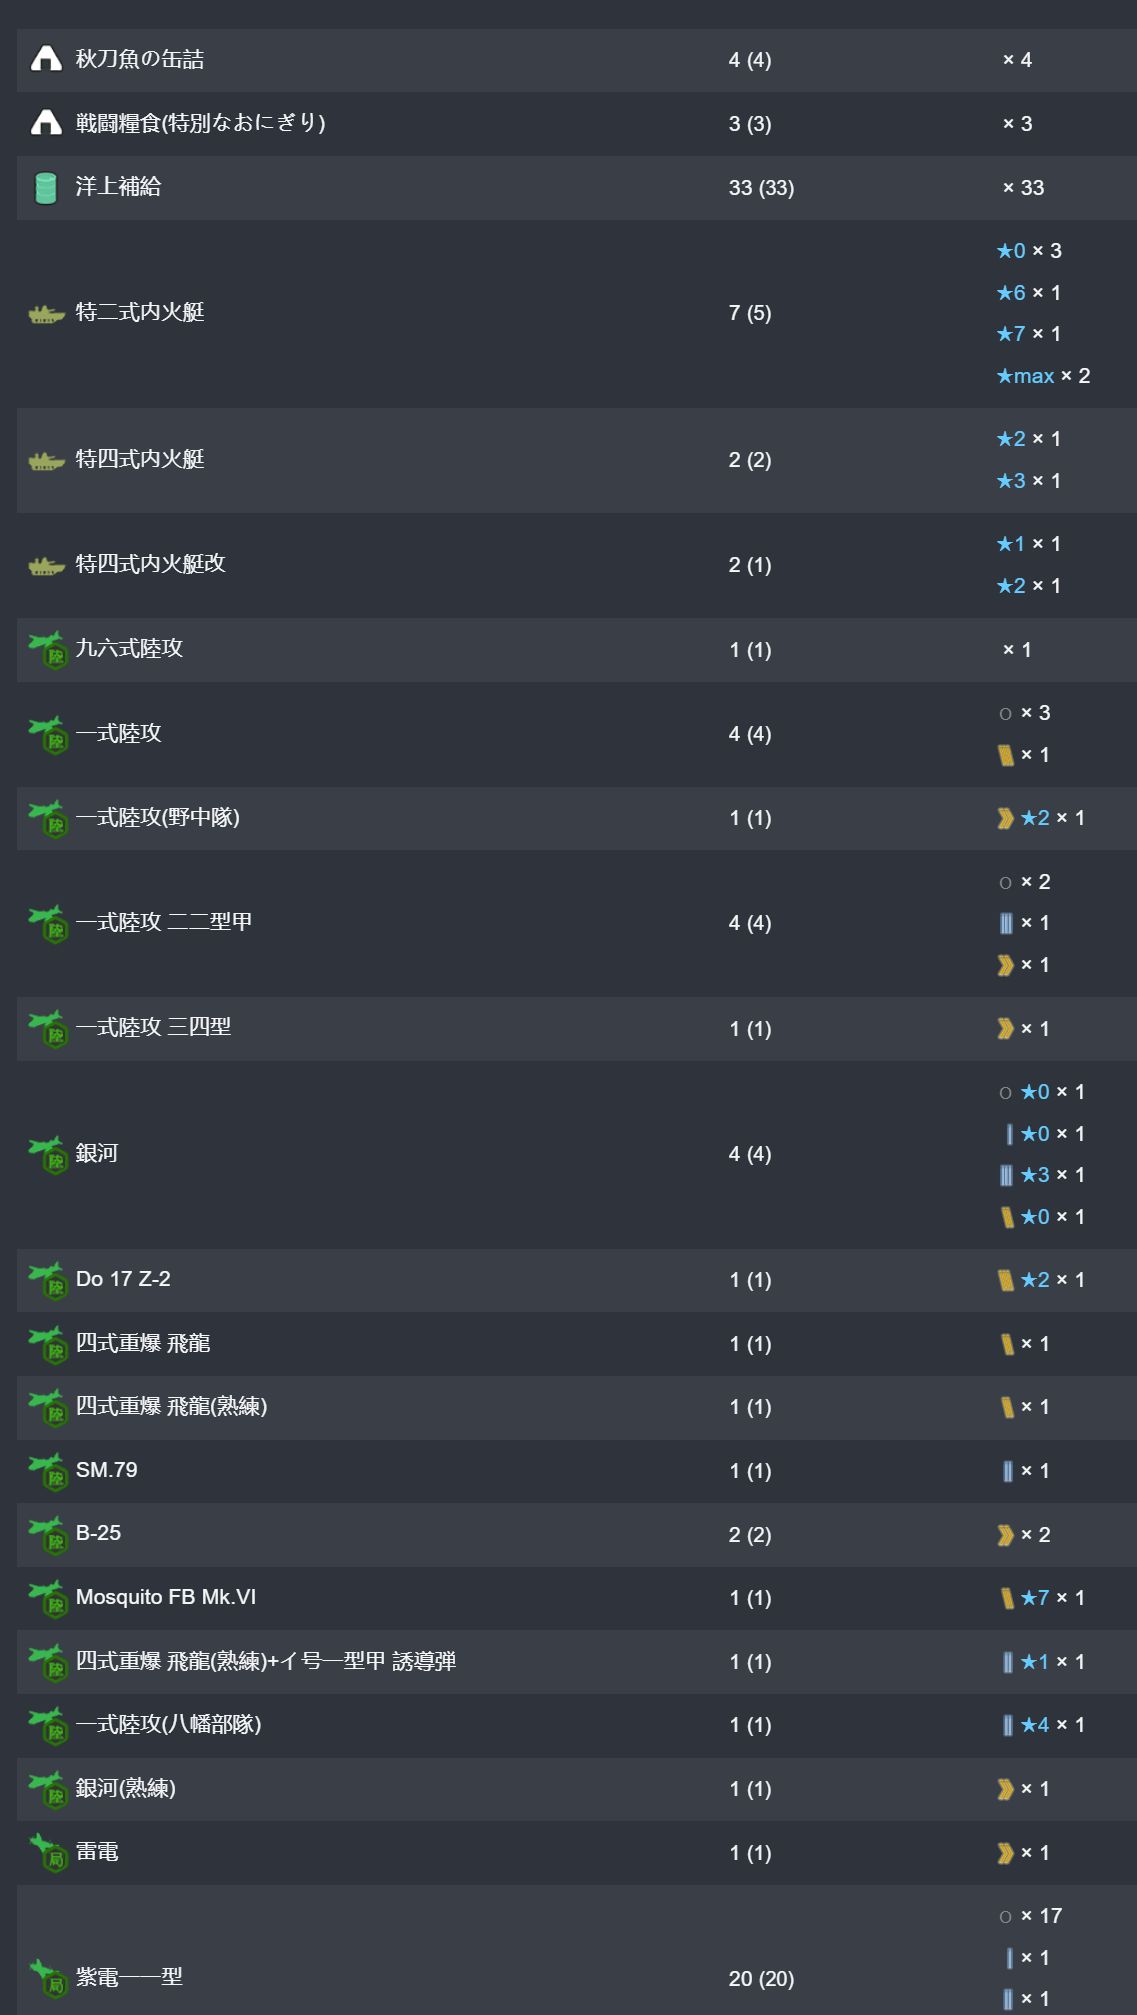
Task: Click the ration icon beside 戦闘糧食(特別なおにぎり)
Action: coord(46,123)
